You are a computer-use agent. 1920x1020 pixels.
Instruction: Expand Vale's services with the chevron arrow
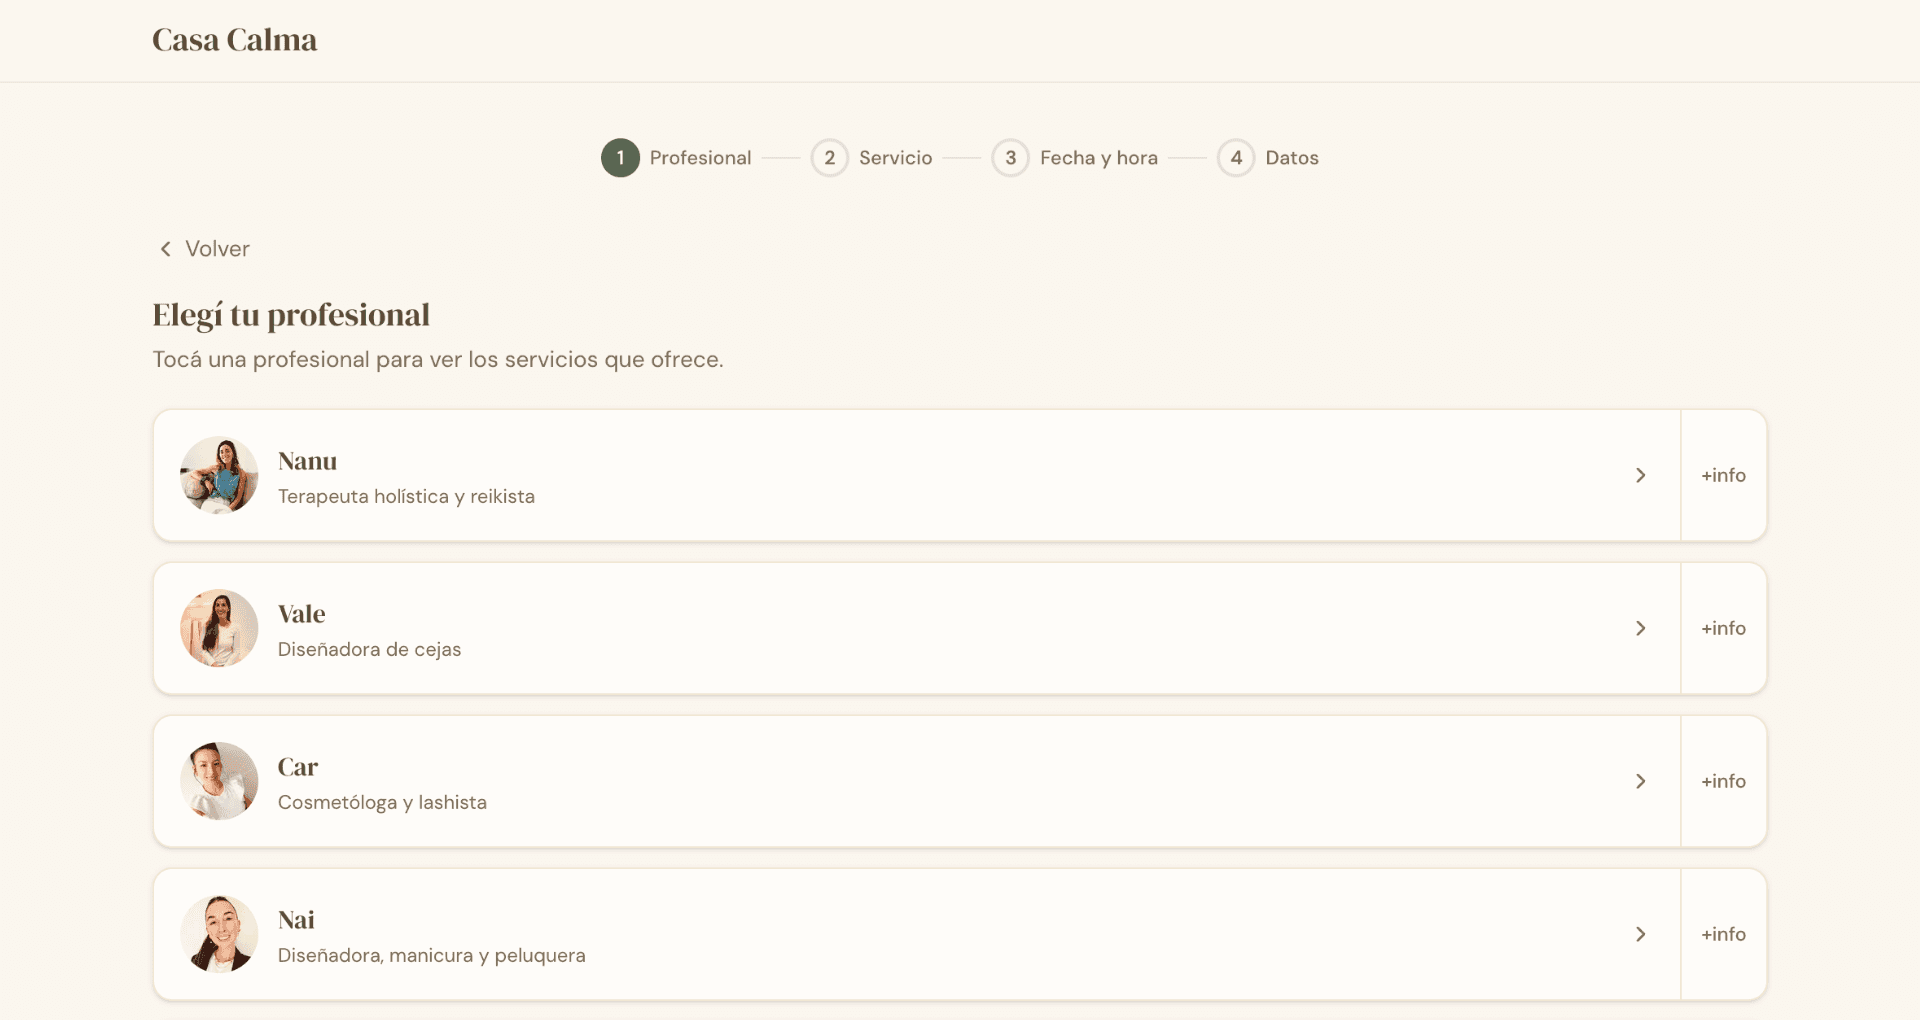tap(1640, 628)
